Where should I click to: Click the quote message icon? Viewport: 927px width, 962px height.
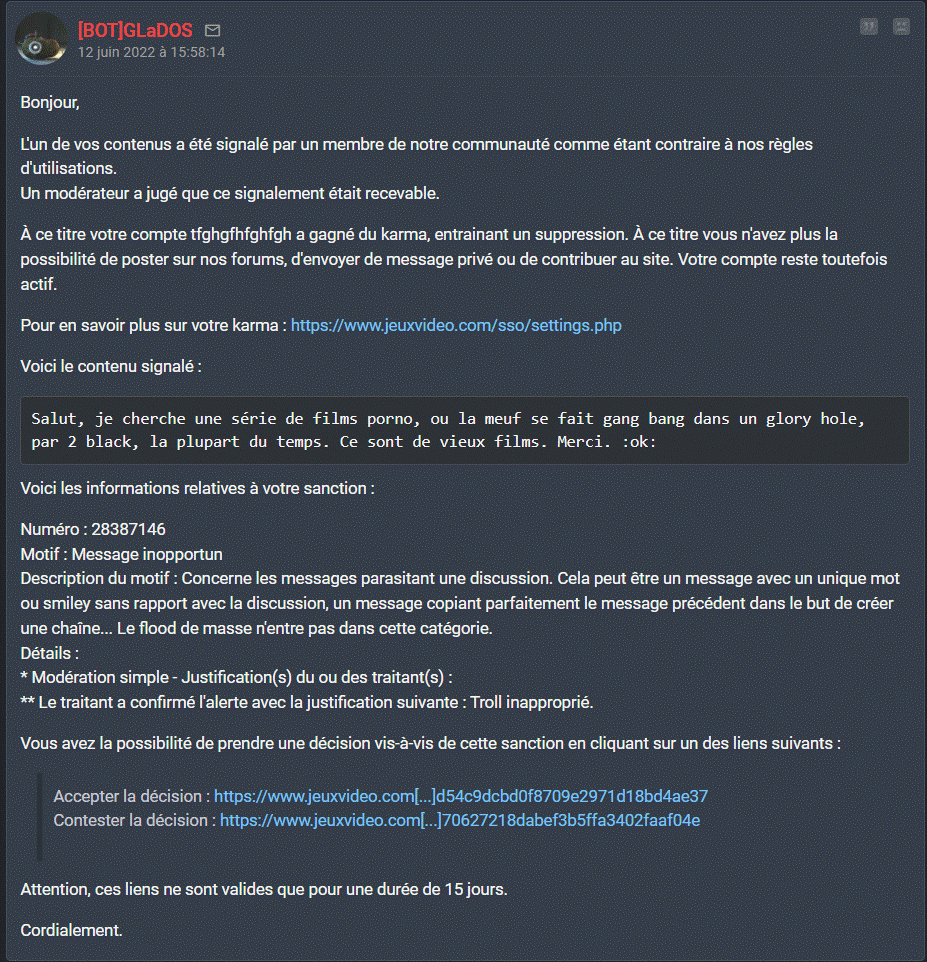(x=868, y=27)
